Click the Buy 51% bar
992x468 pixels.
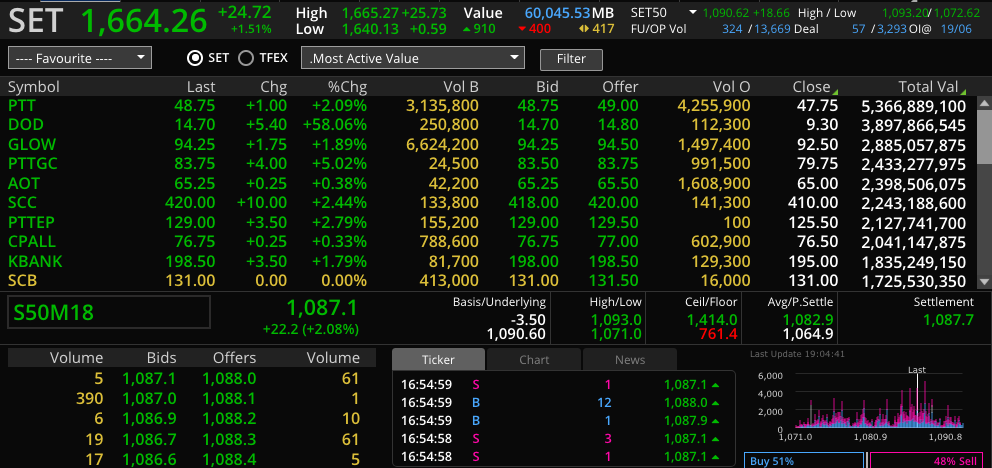click(x=803, y=460)
